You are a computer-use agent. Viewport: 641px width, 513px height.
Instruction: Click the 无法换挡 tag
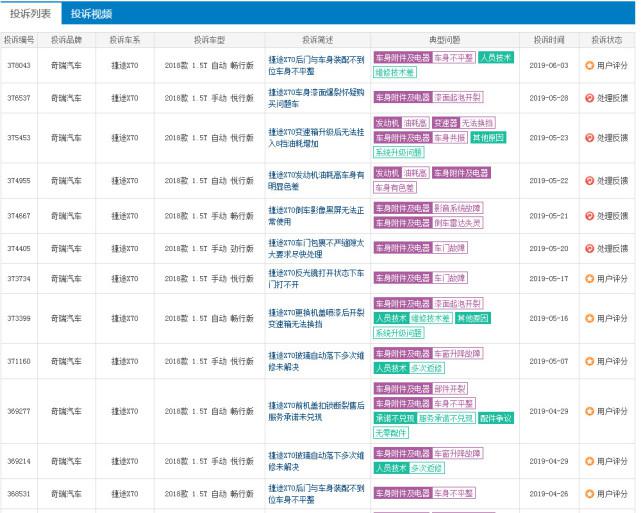(477, 123)
